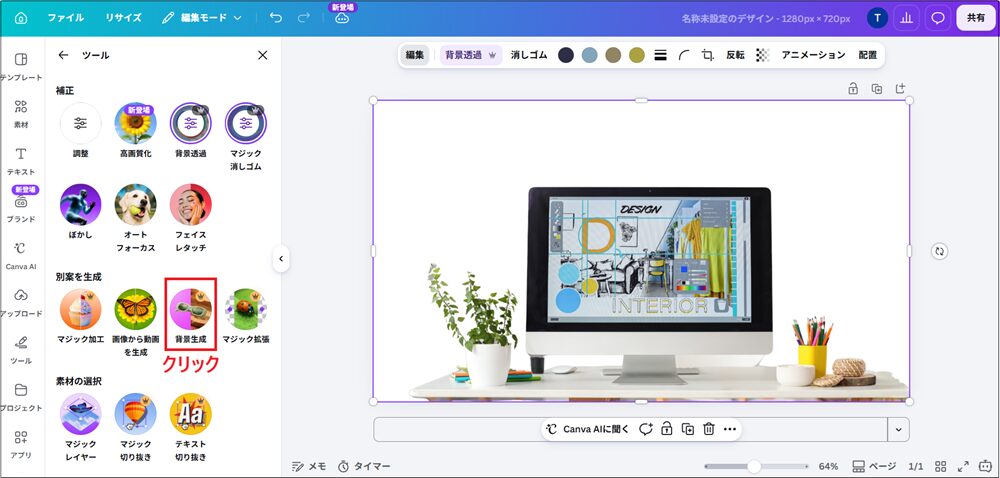1000x478 pixels.
Task: Pick the light blue color swatch
Action: click(x=589, y=55)
